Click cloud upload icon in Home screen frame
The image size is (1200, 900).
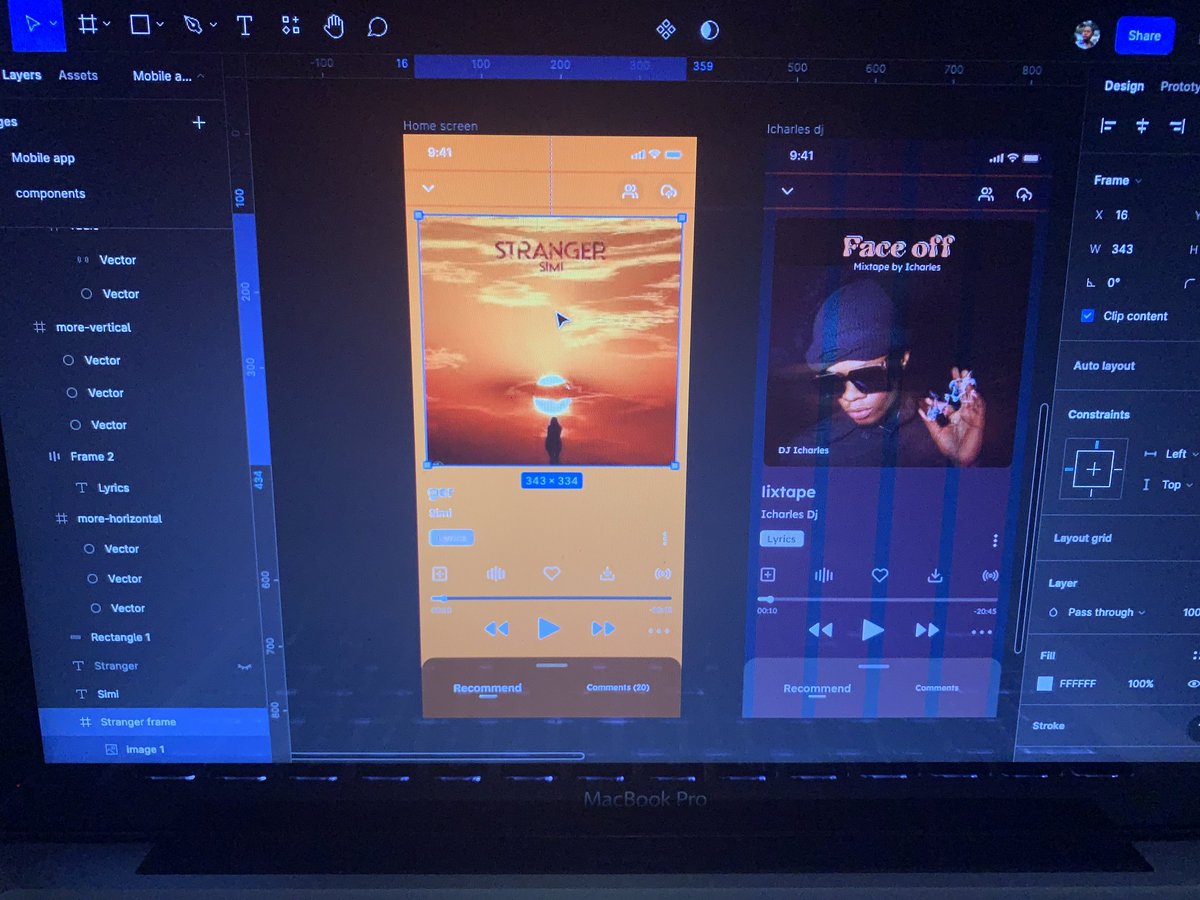point(668,191)
